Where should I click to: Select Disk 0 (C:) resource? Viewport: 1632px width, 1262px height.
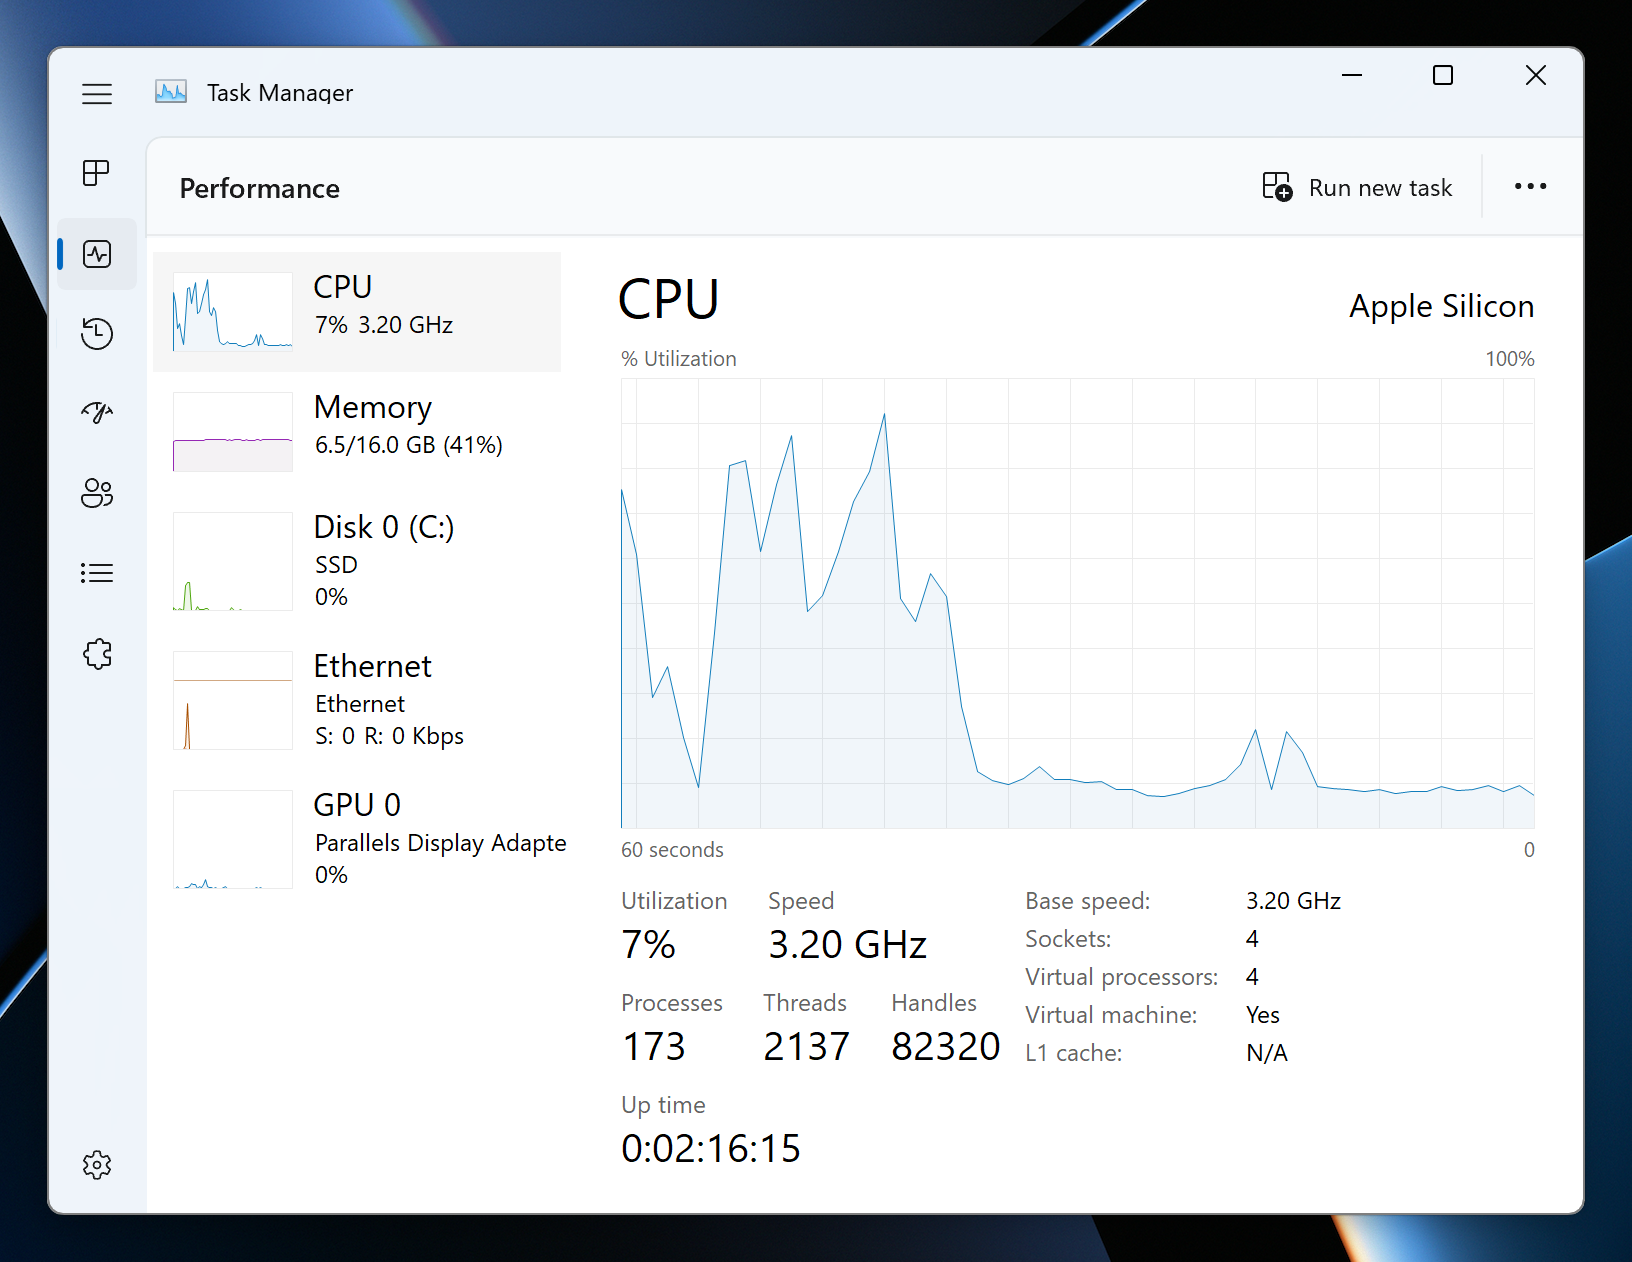coord(357,560)
